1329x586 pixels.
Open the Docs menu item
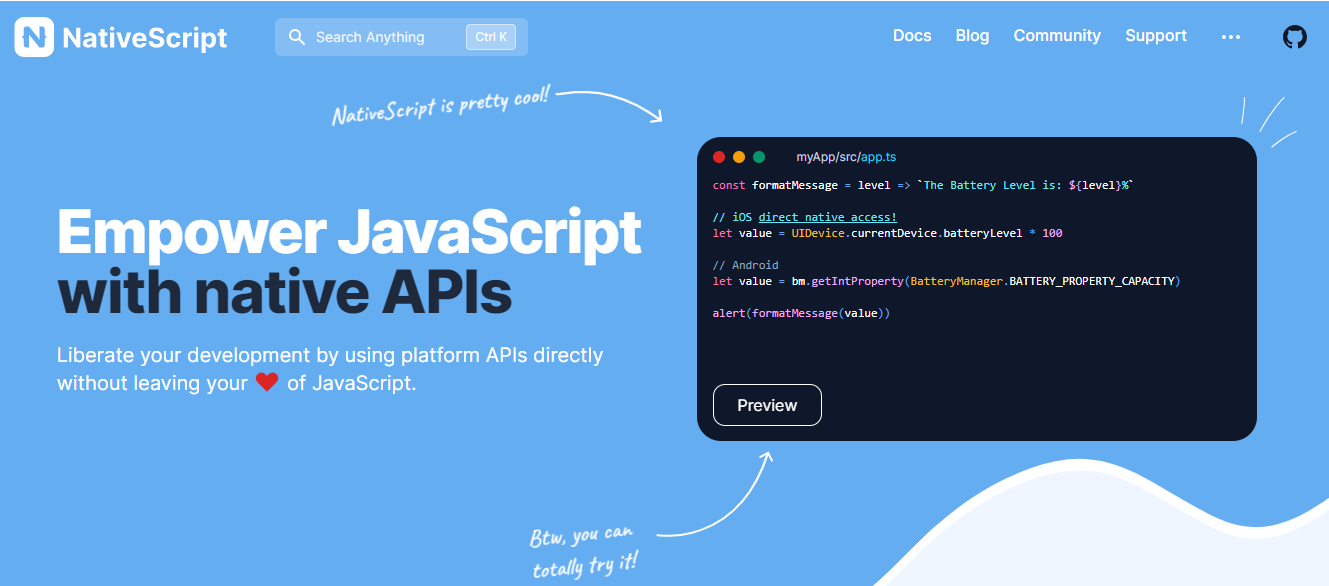pos(912,36)
